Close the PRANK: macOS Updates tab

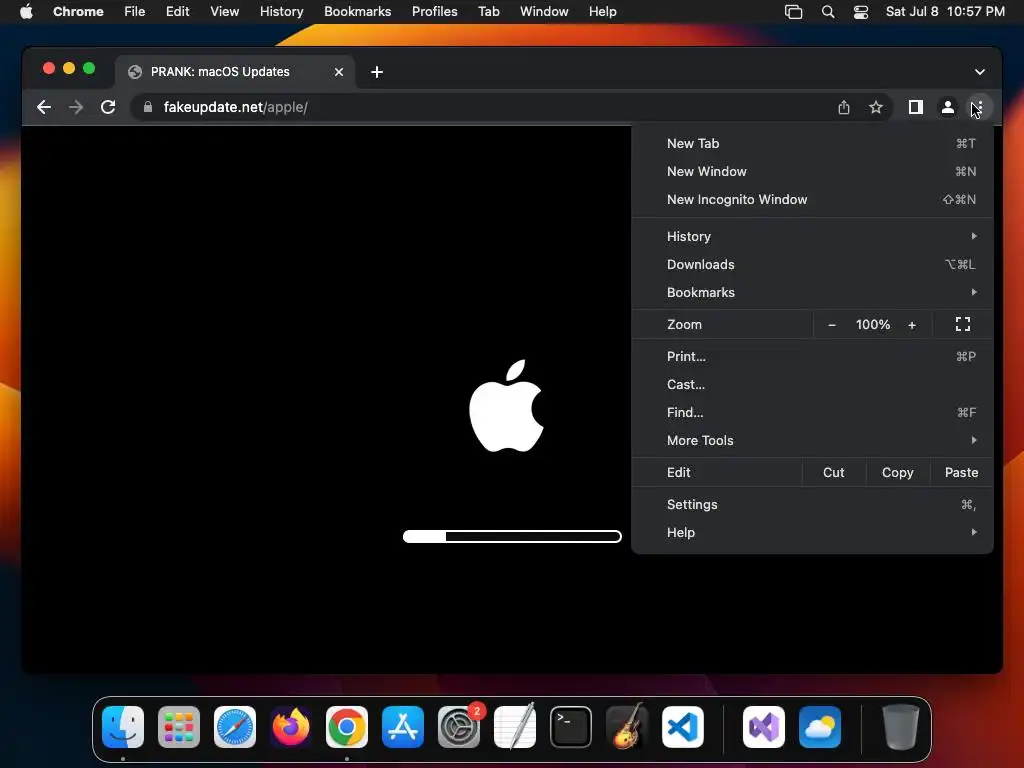(x=339, y=72)
